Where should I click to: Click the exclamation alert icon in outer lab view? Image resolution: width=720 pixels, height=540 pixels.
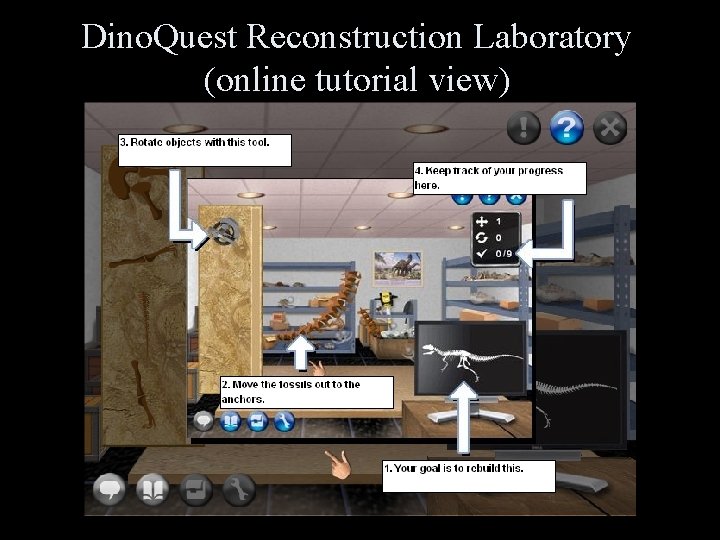(524, 127)
